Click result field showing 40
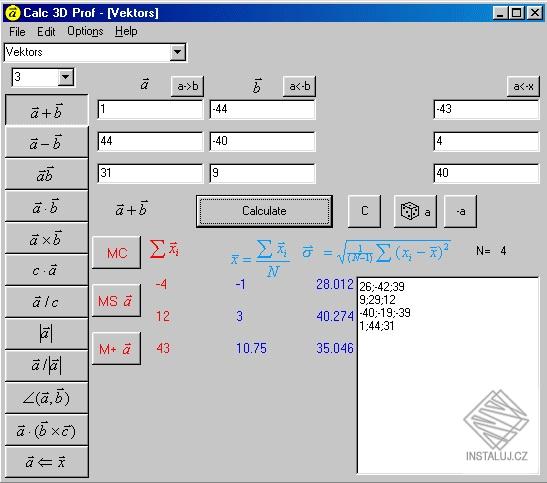 486,173
